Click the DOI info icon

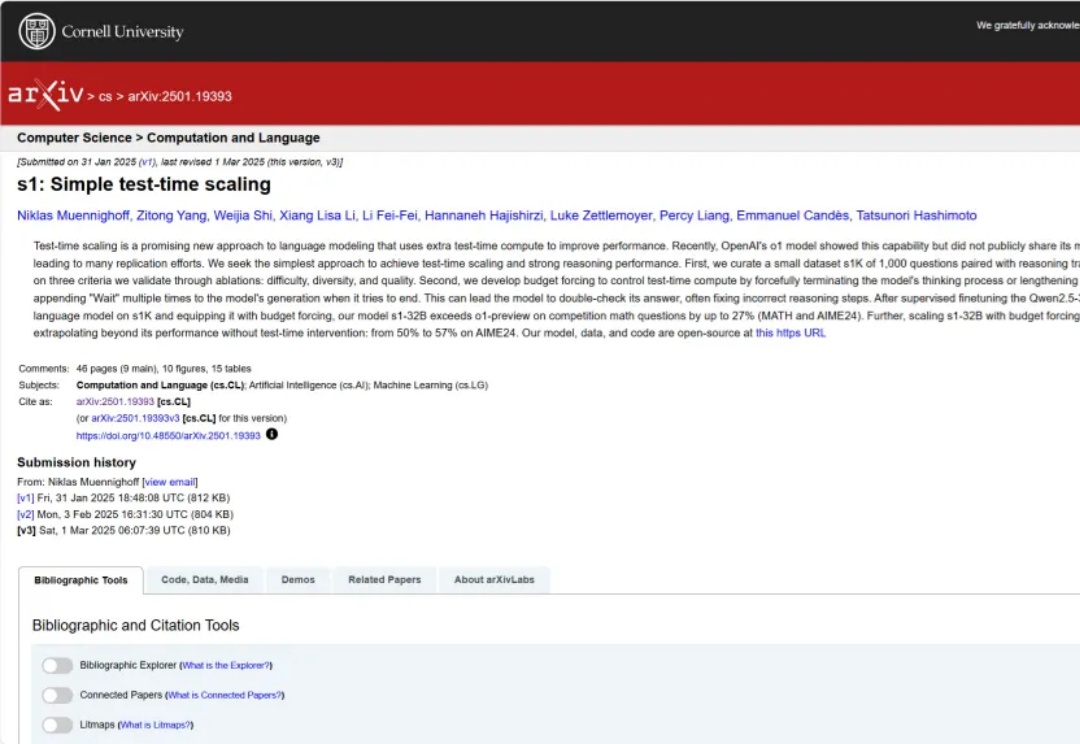coord(272,434)
